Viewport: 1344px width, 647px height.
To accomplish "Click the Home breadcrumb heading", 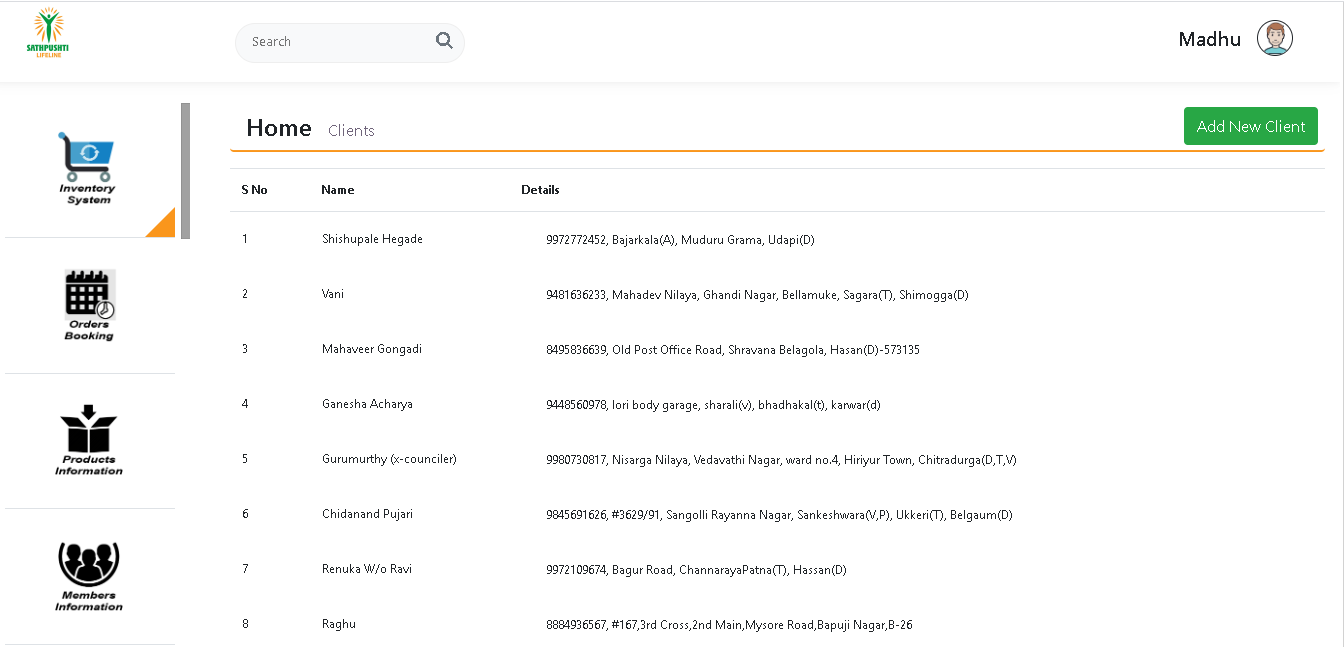I will coord(278,128).
